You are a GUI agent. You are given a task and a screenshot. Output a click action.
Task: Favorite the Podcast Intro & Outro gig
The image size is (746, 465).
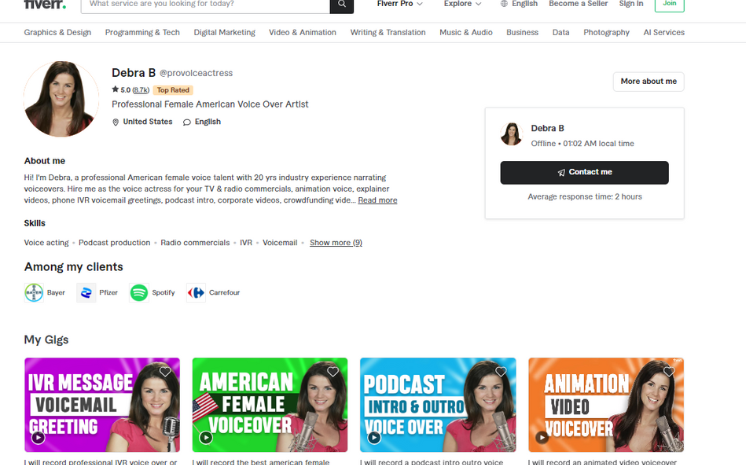point(501,371)
